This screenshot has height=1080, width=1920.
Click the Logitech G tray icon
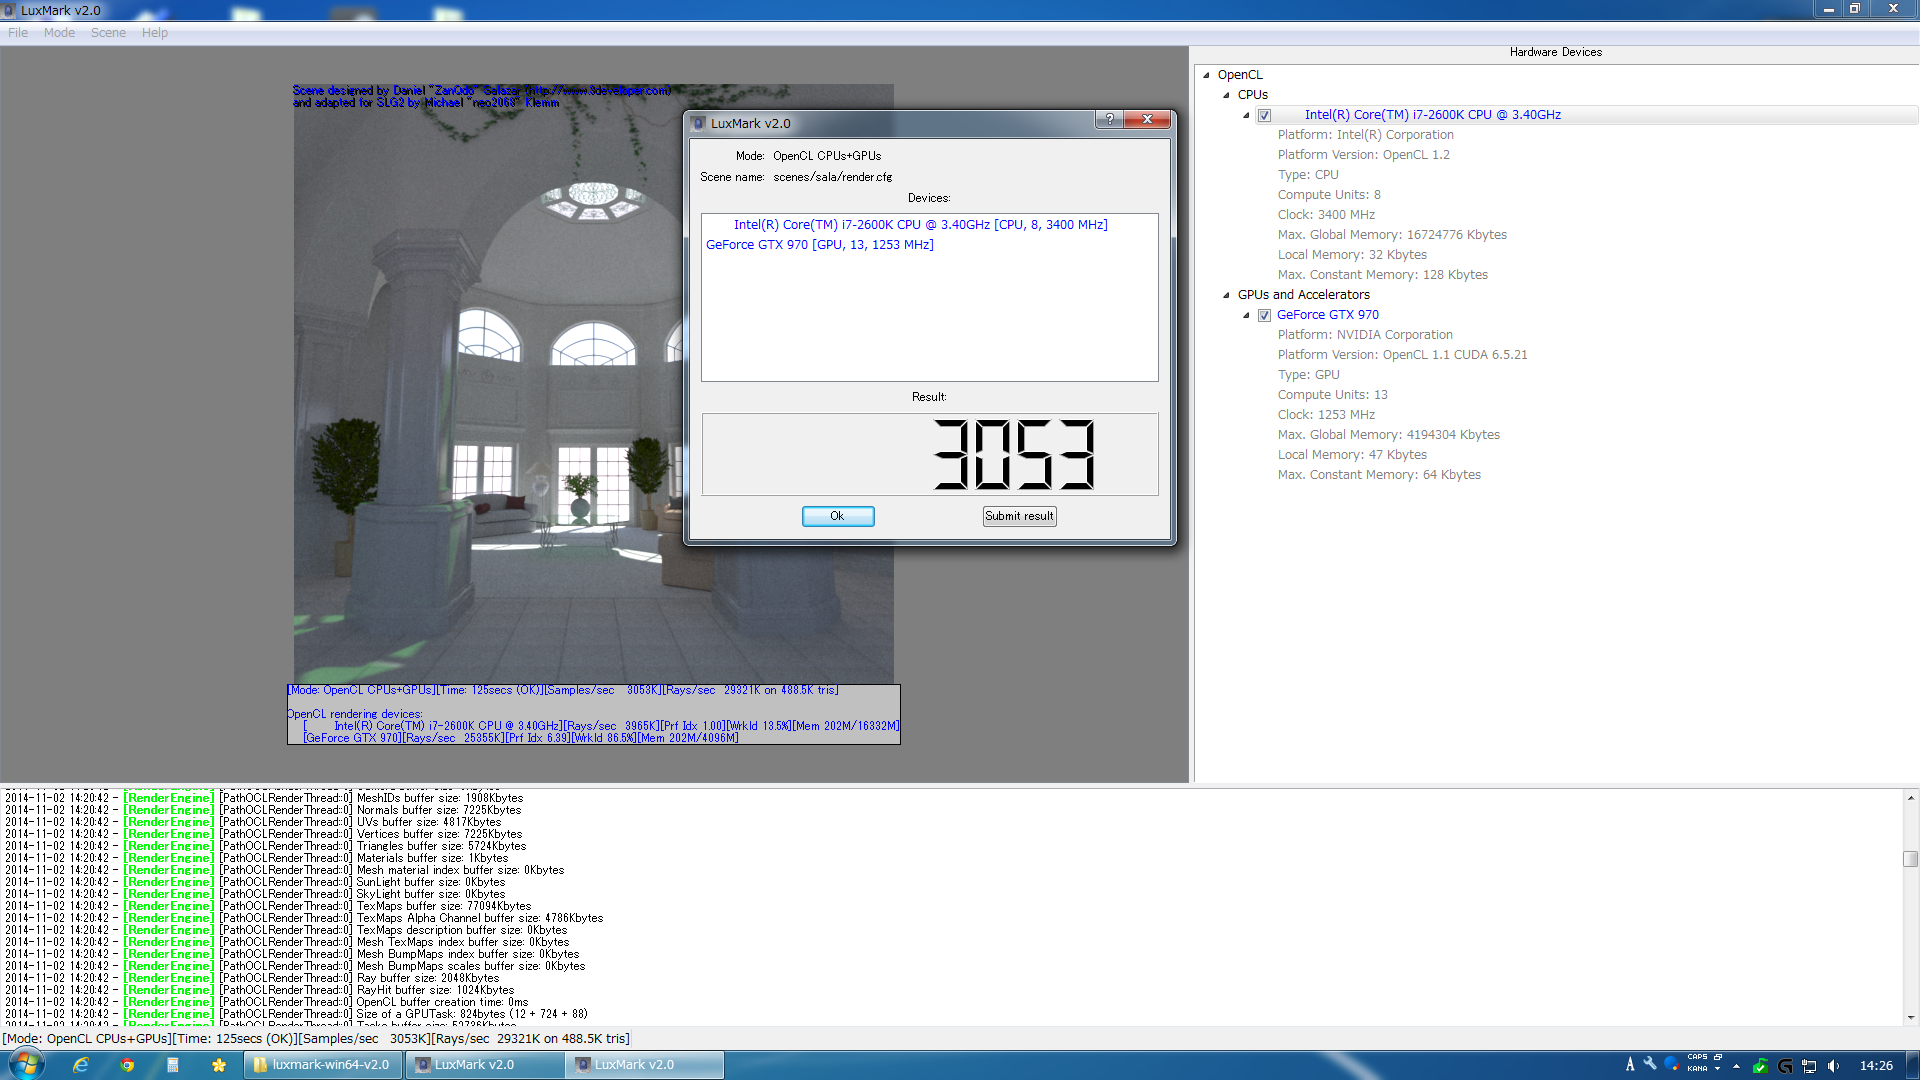pos(1785,1066)
